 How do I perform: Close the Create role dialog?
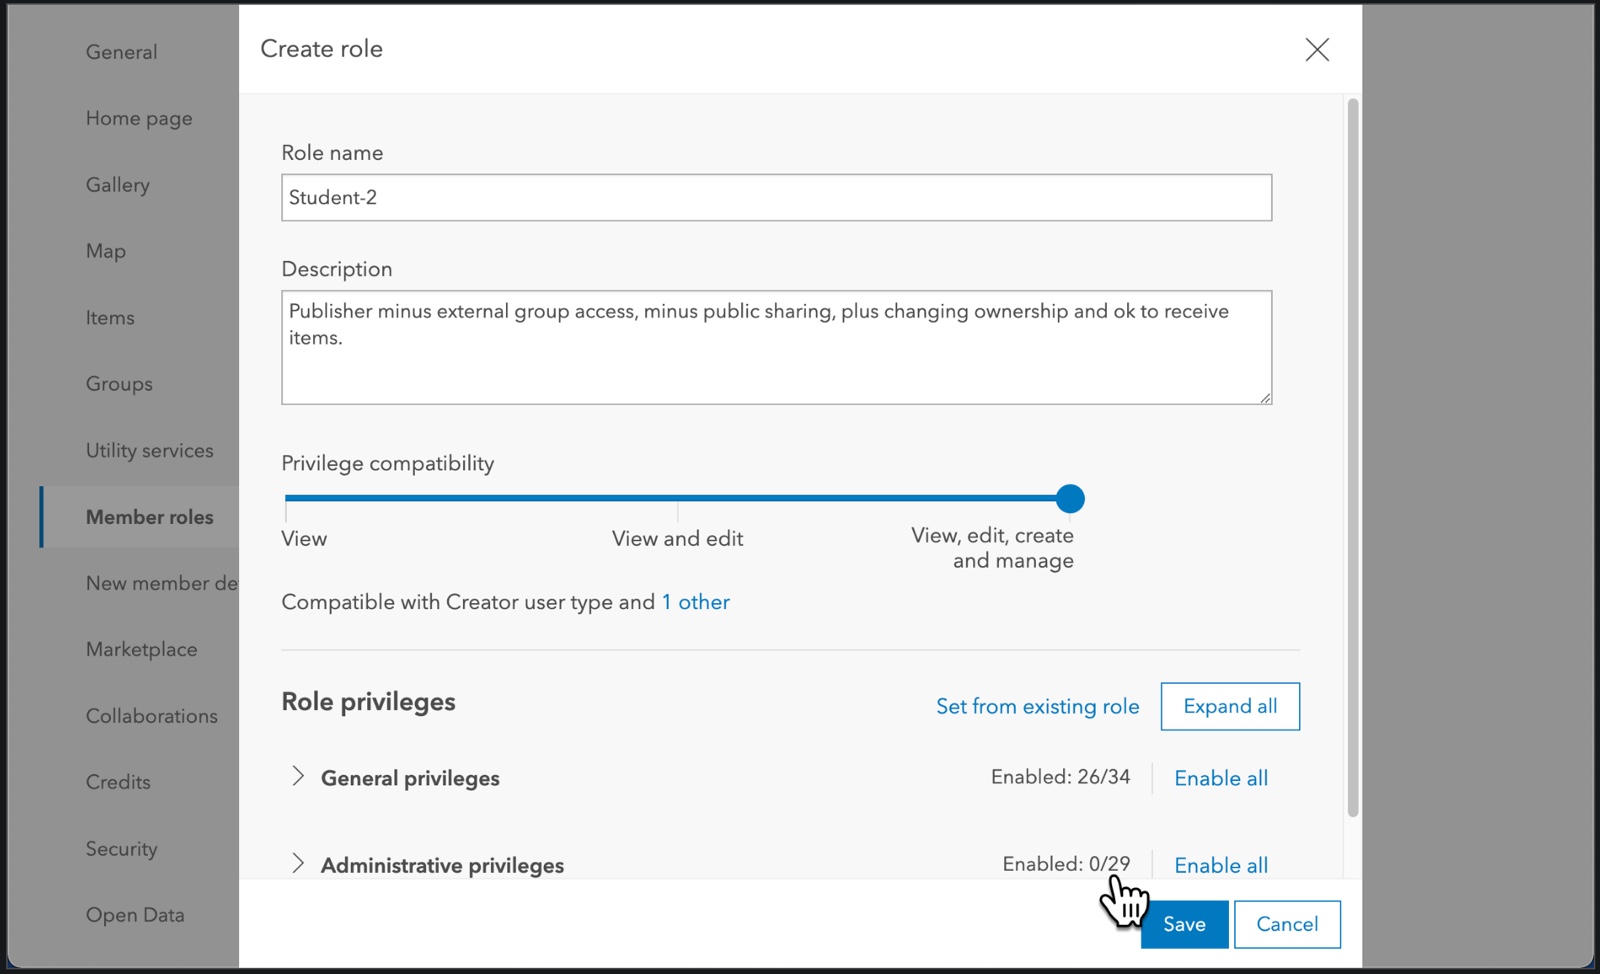1317,49
